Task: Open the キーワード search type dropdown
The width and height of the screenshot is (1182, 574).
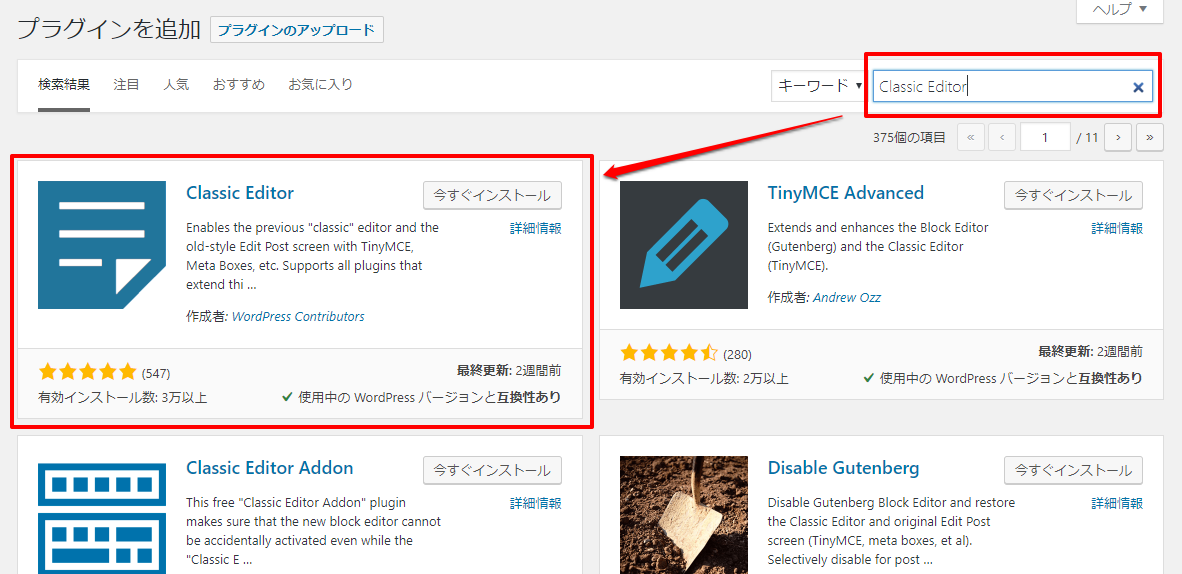Action: point(819,86)
